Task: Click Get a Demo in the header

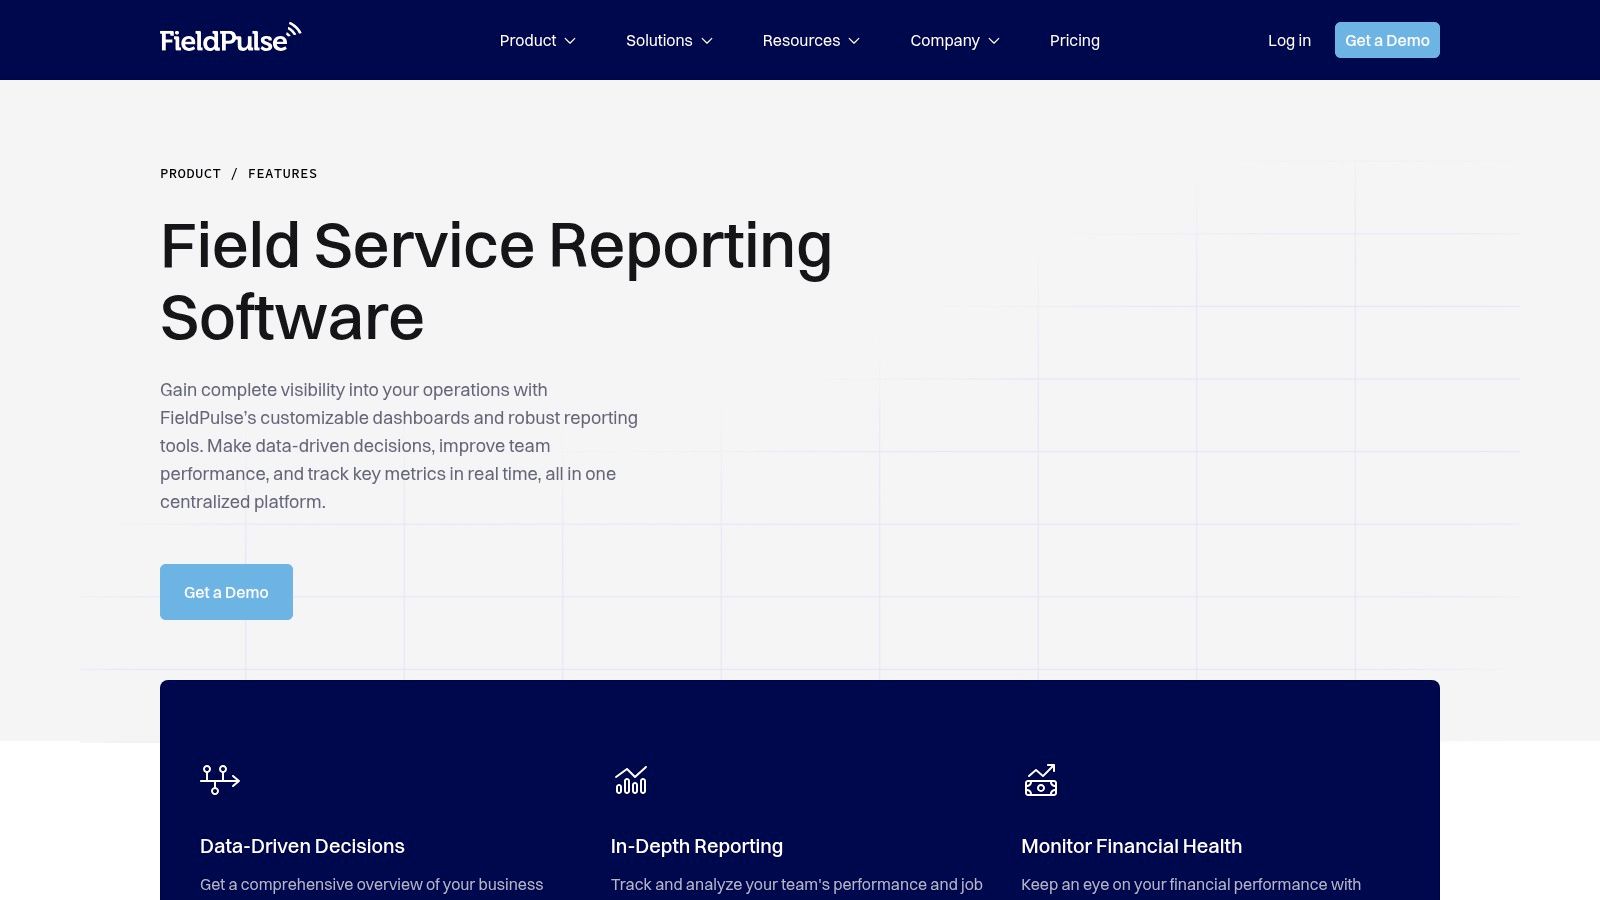Action: click(1387, 40)
